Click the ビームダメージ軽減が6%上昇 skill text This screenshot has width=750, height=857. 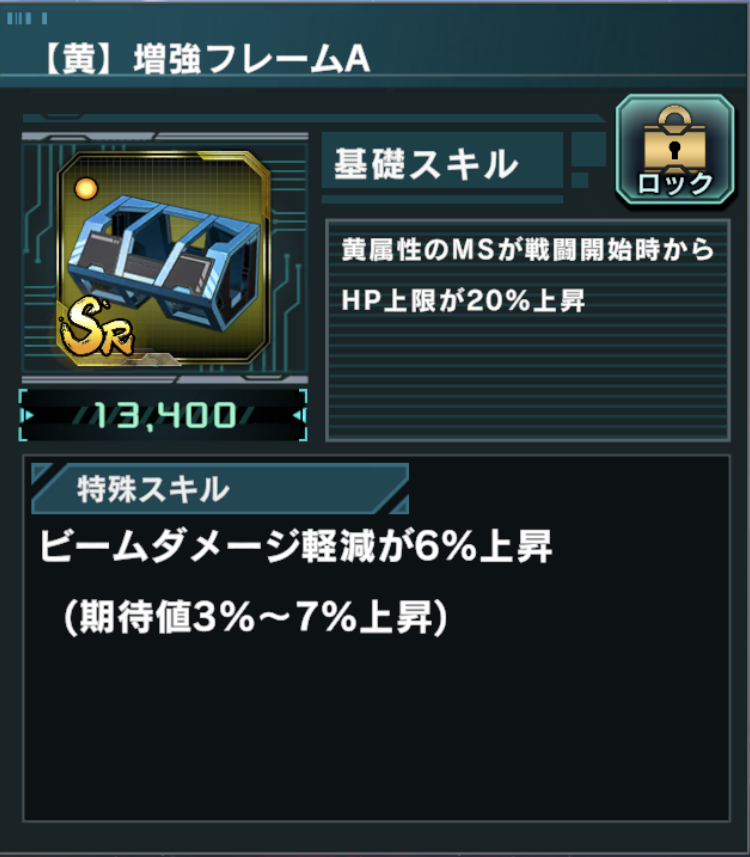(296, 546)
